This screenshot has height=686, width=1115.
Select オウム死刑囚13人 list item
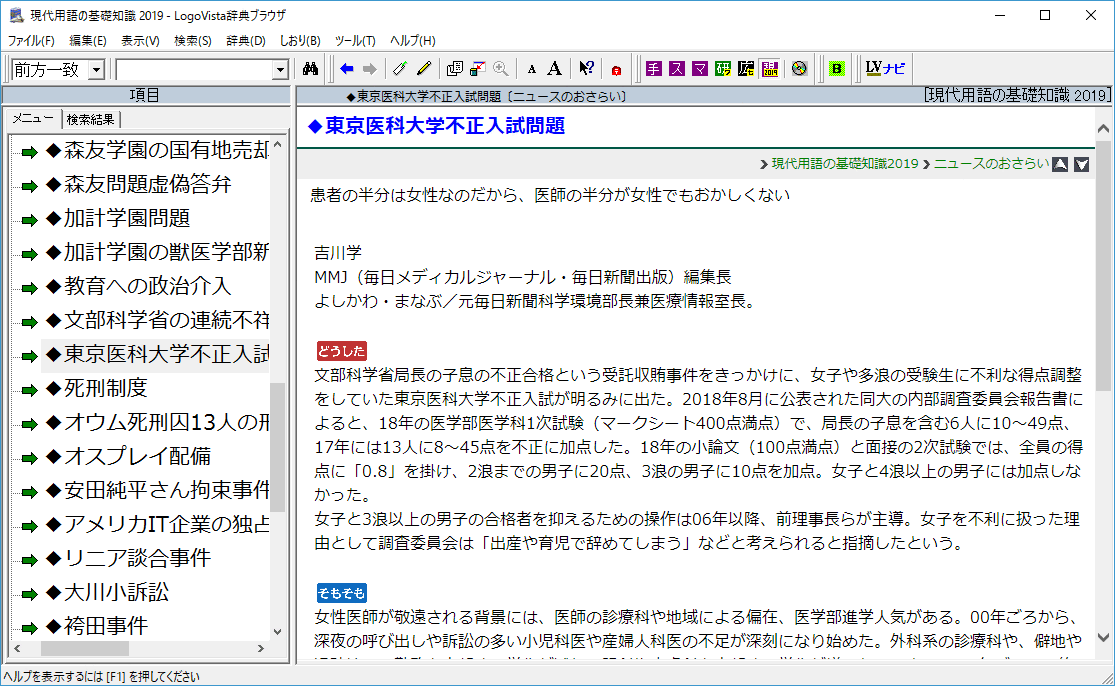(156, 422)
